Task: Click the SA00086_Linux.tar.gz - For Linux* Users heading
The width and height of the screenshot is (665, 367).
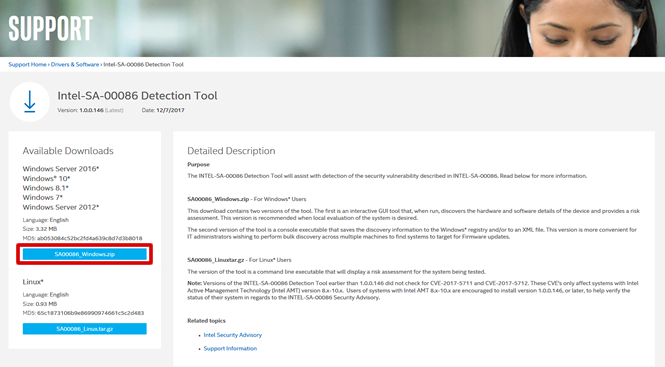Action: point(239,260)
